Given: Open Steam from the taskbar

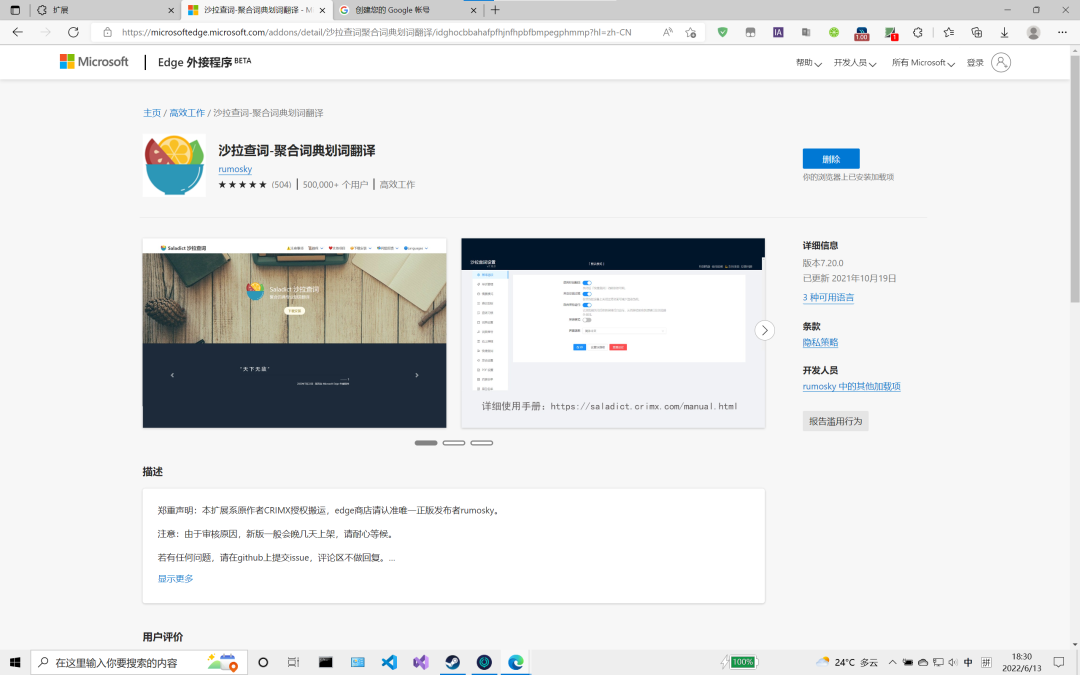Looking at the screenshot, I should tap(453, 662).
